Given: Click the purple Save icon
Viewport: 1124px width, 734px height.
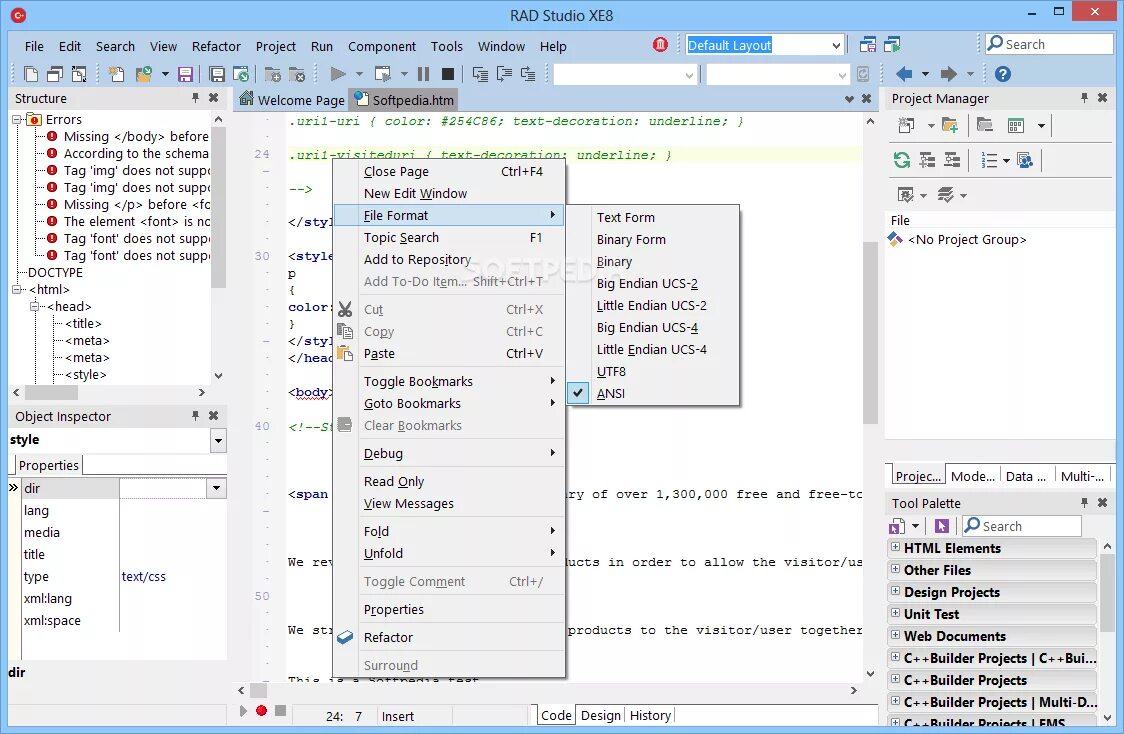Looking at the screenshot, I should pyautogui.click(x=186, y=74).
